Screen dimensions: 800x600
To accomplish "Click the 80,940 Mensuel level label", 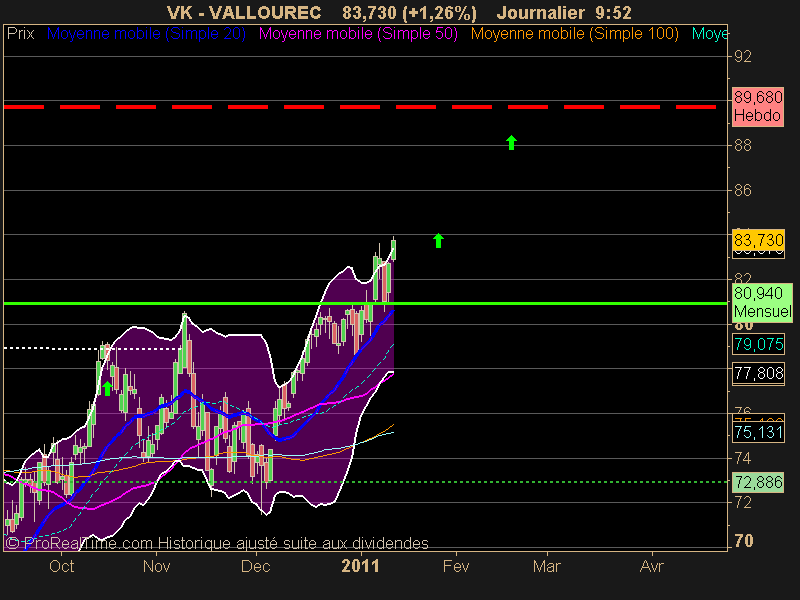I will click(762, 302).
